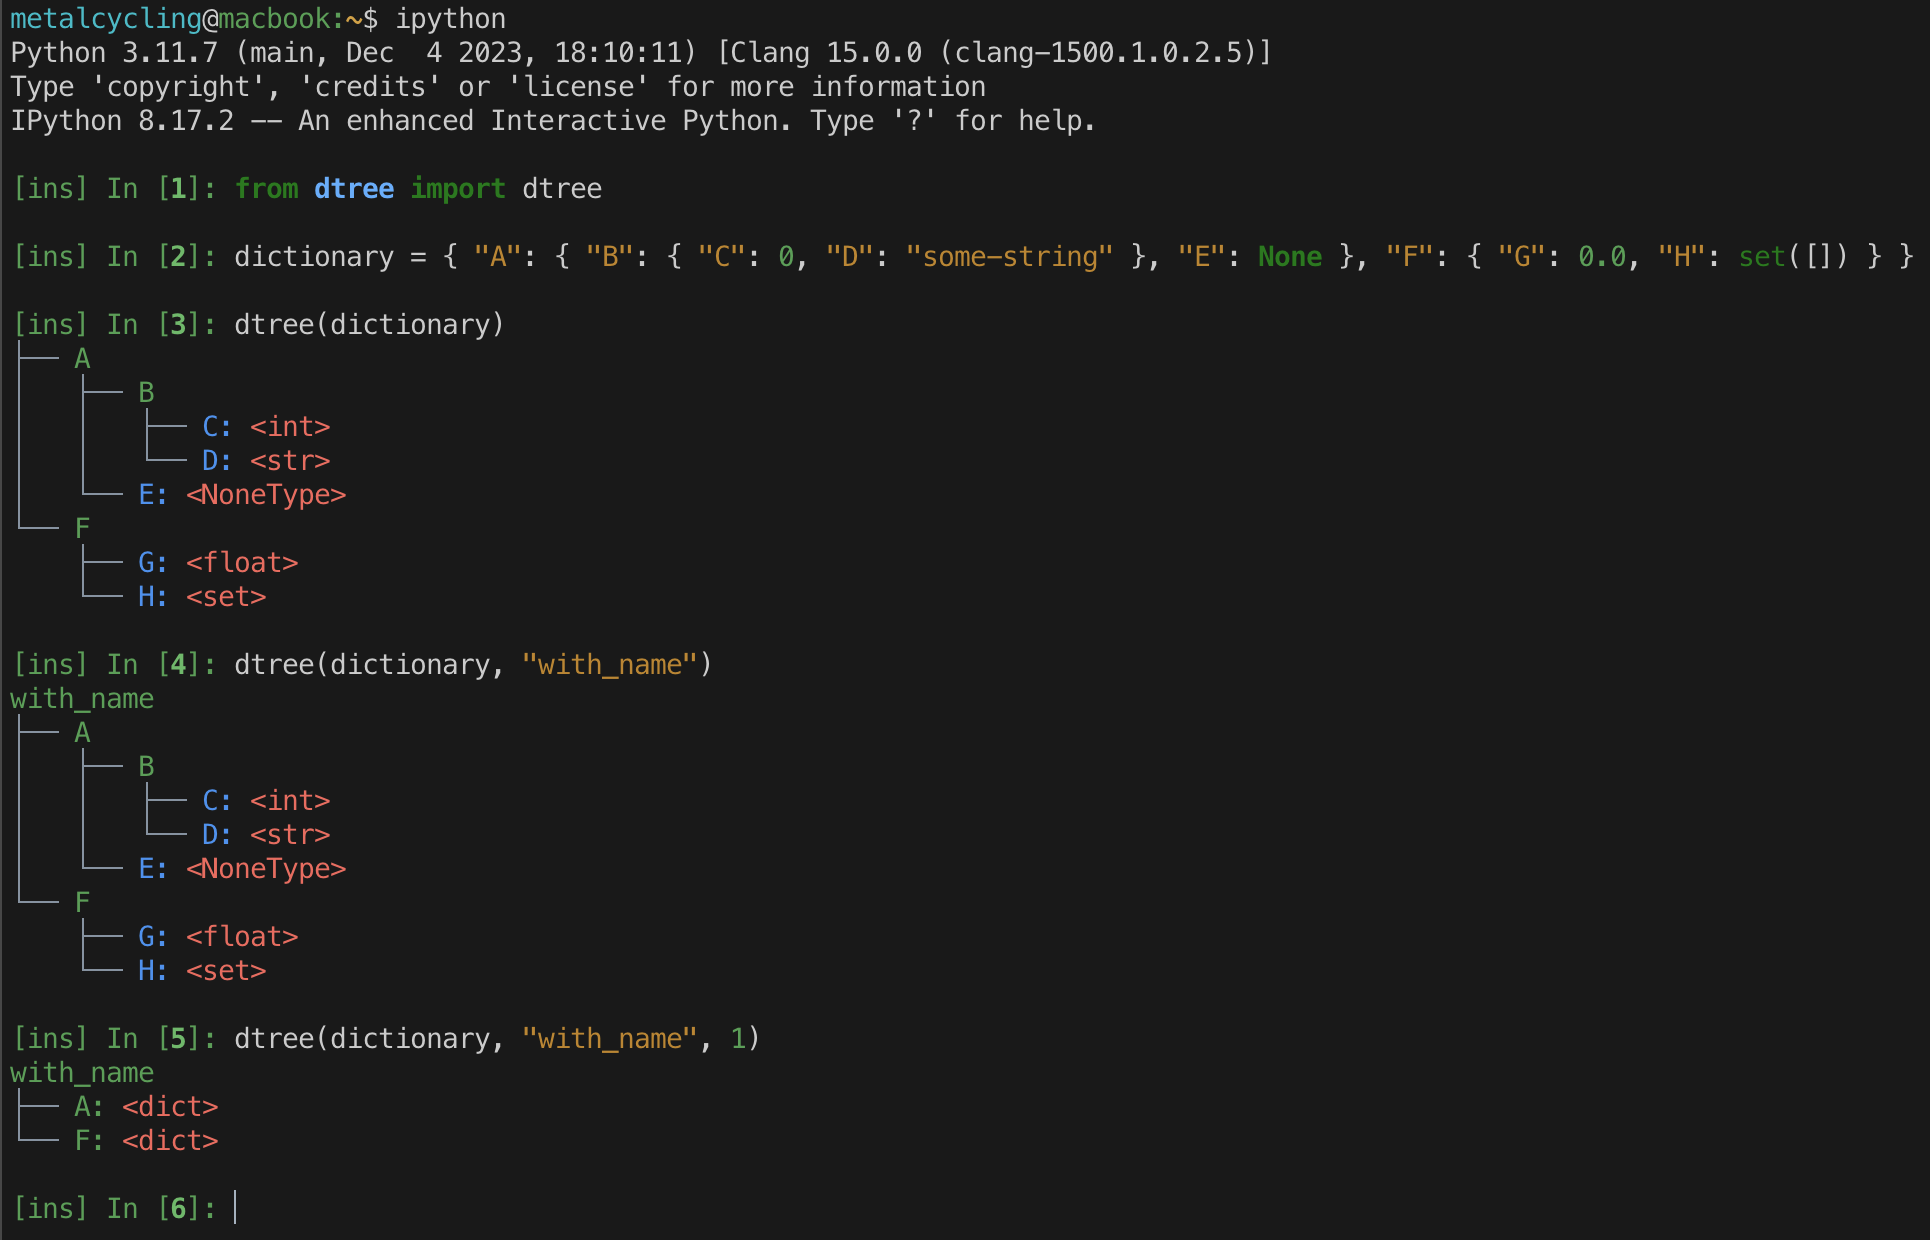Click the [ins] indicator next to In [5]
This screenshot has width=1930, height=1240.
pos(49,1038)
